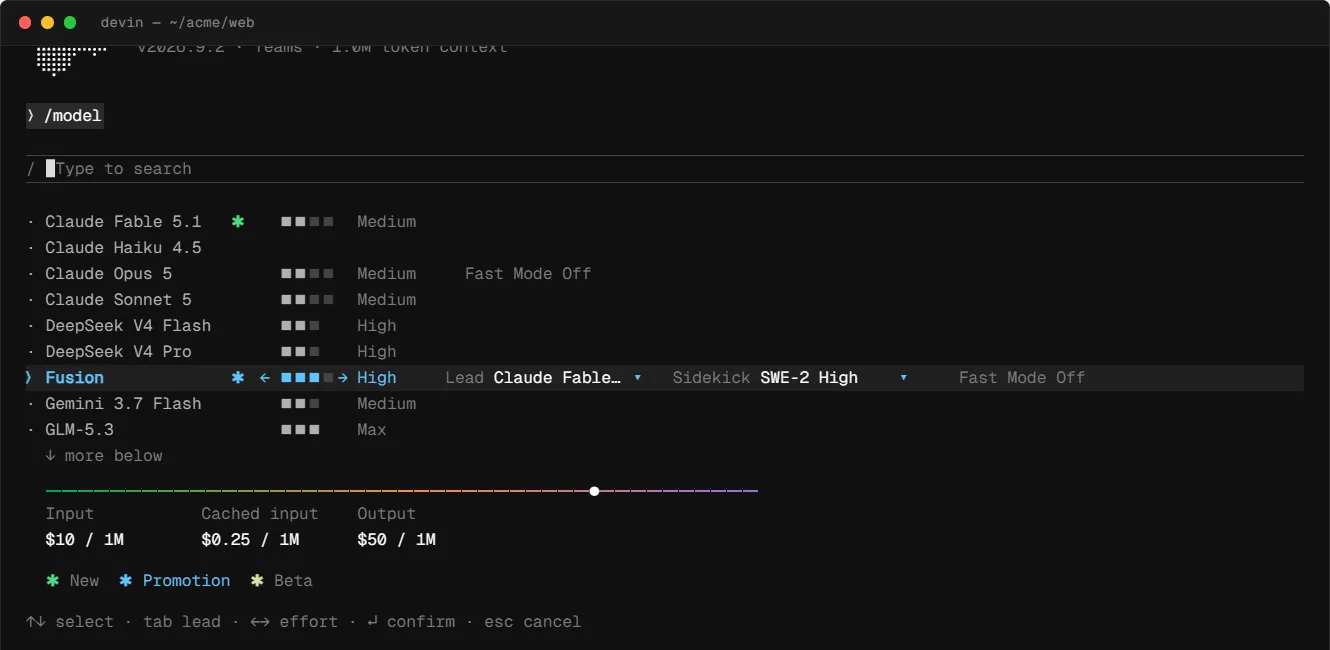Click the left arrow to decrease Fusion effort

[x=265, y=377]
